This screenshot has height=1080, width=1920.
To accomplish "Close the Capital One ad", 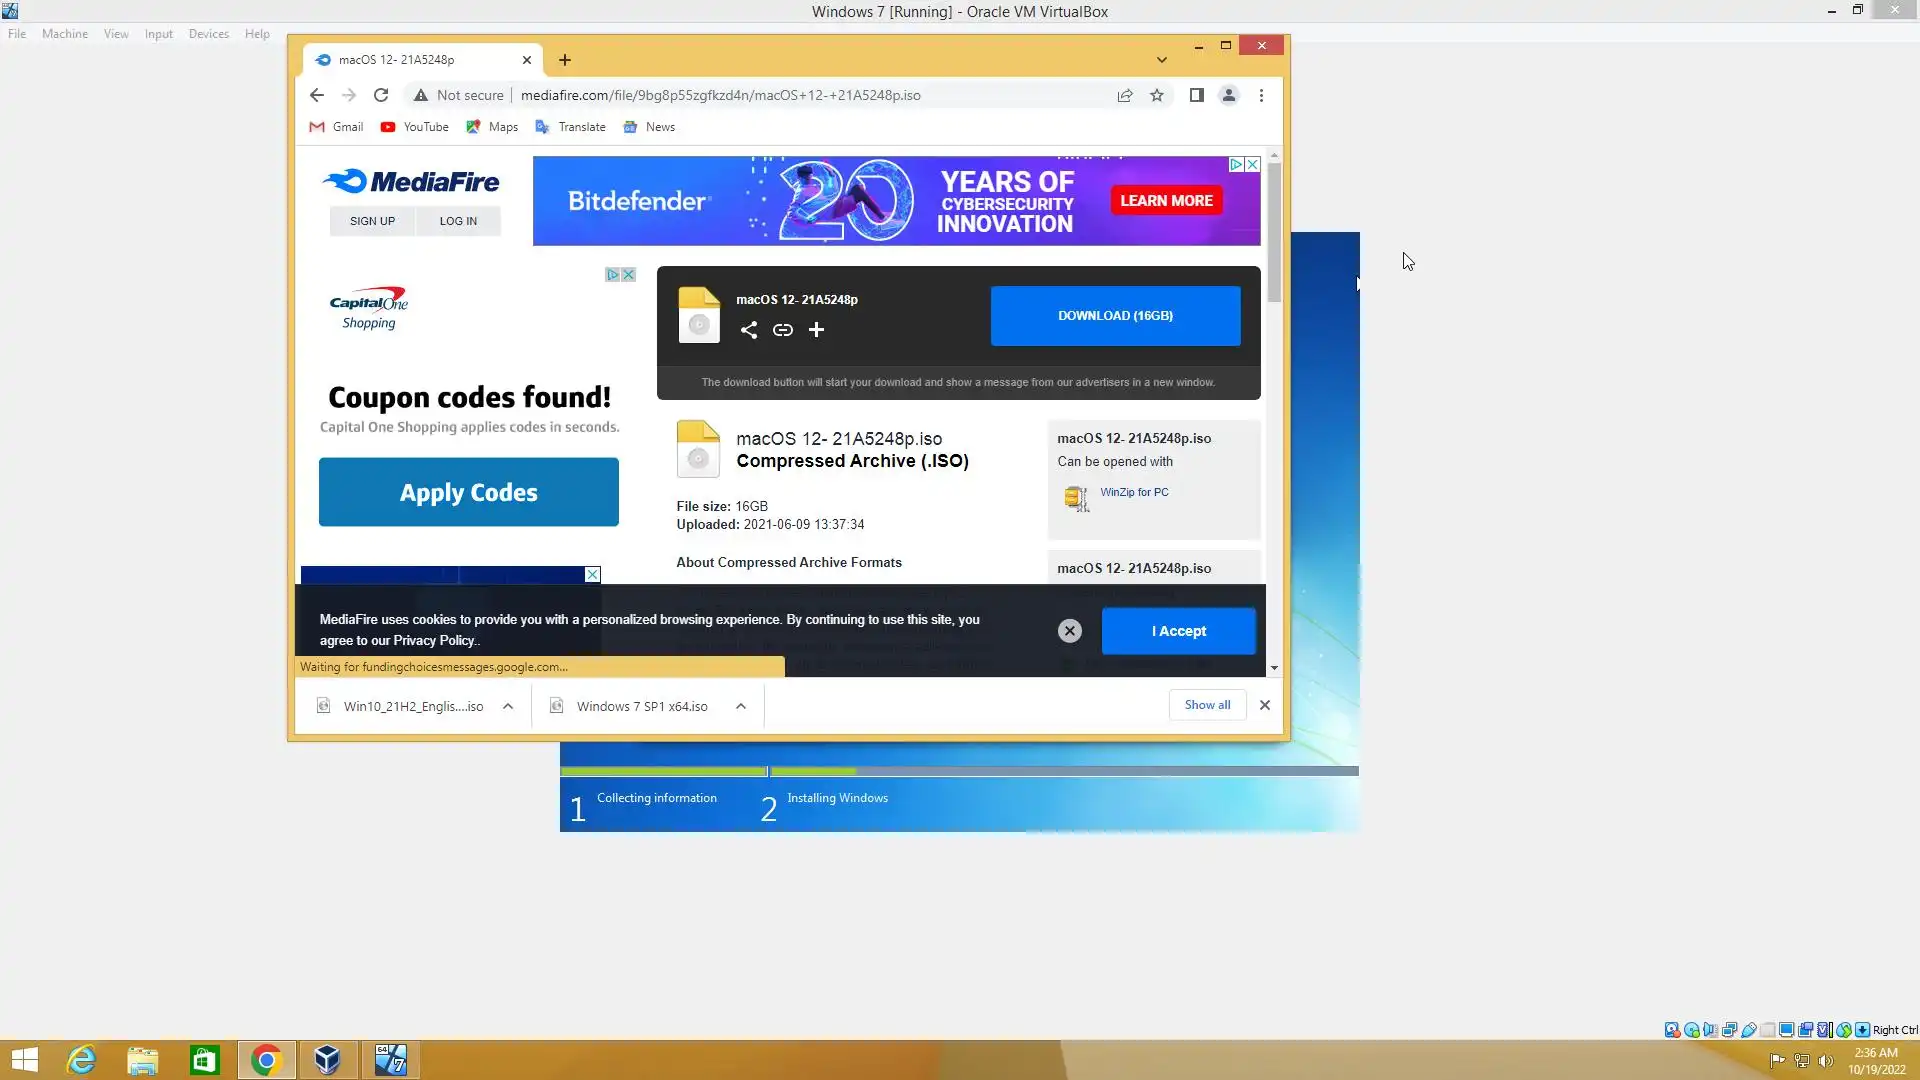I will coord(628,274).
